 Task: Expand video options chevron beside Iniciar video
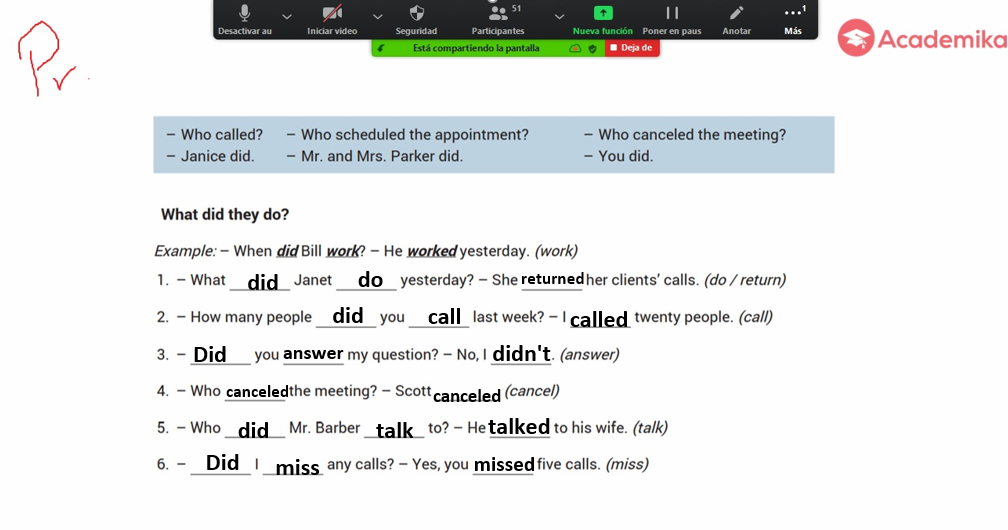[x=377, y=17]
